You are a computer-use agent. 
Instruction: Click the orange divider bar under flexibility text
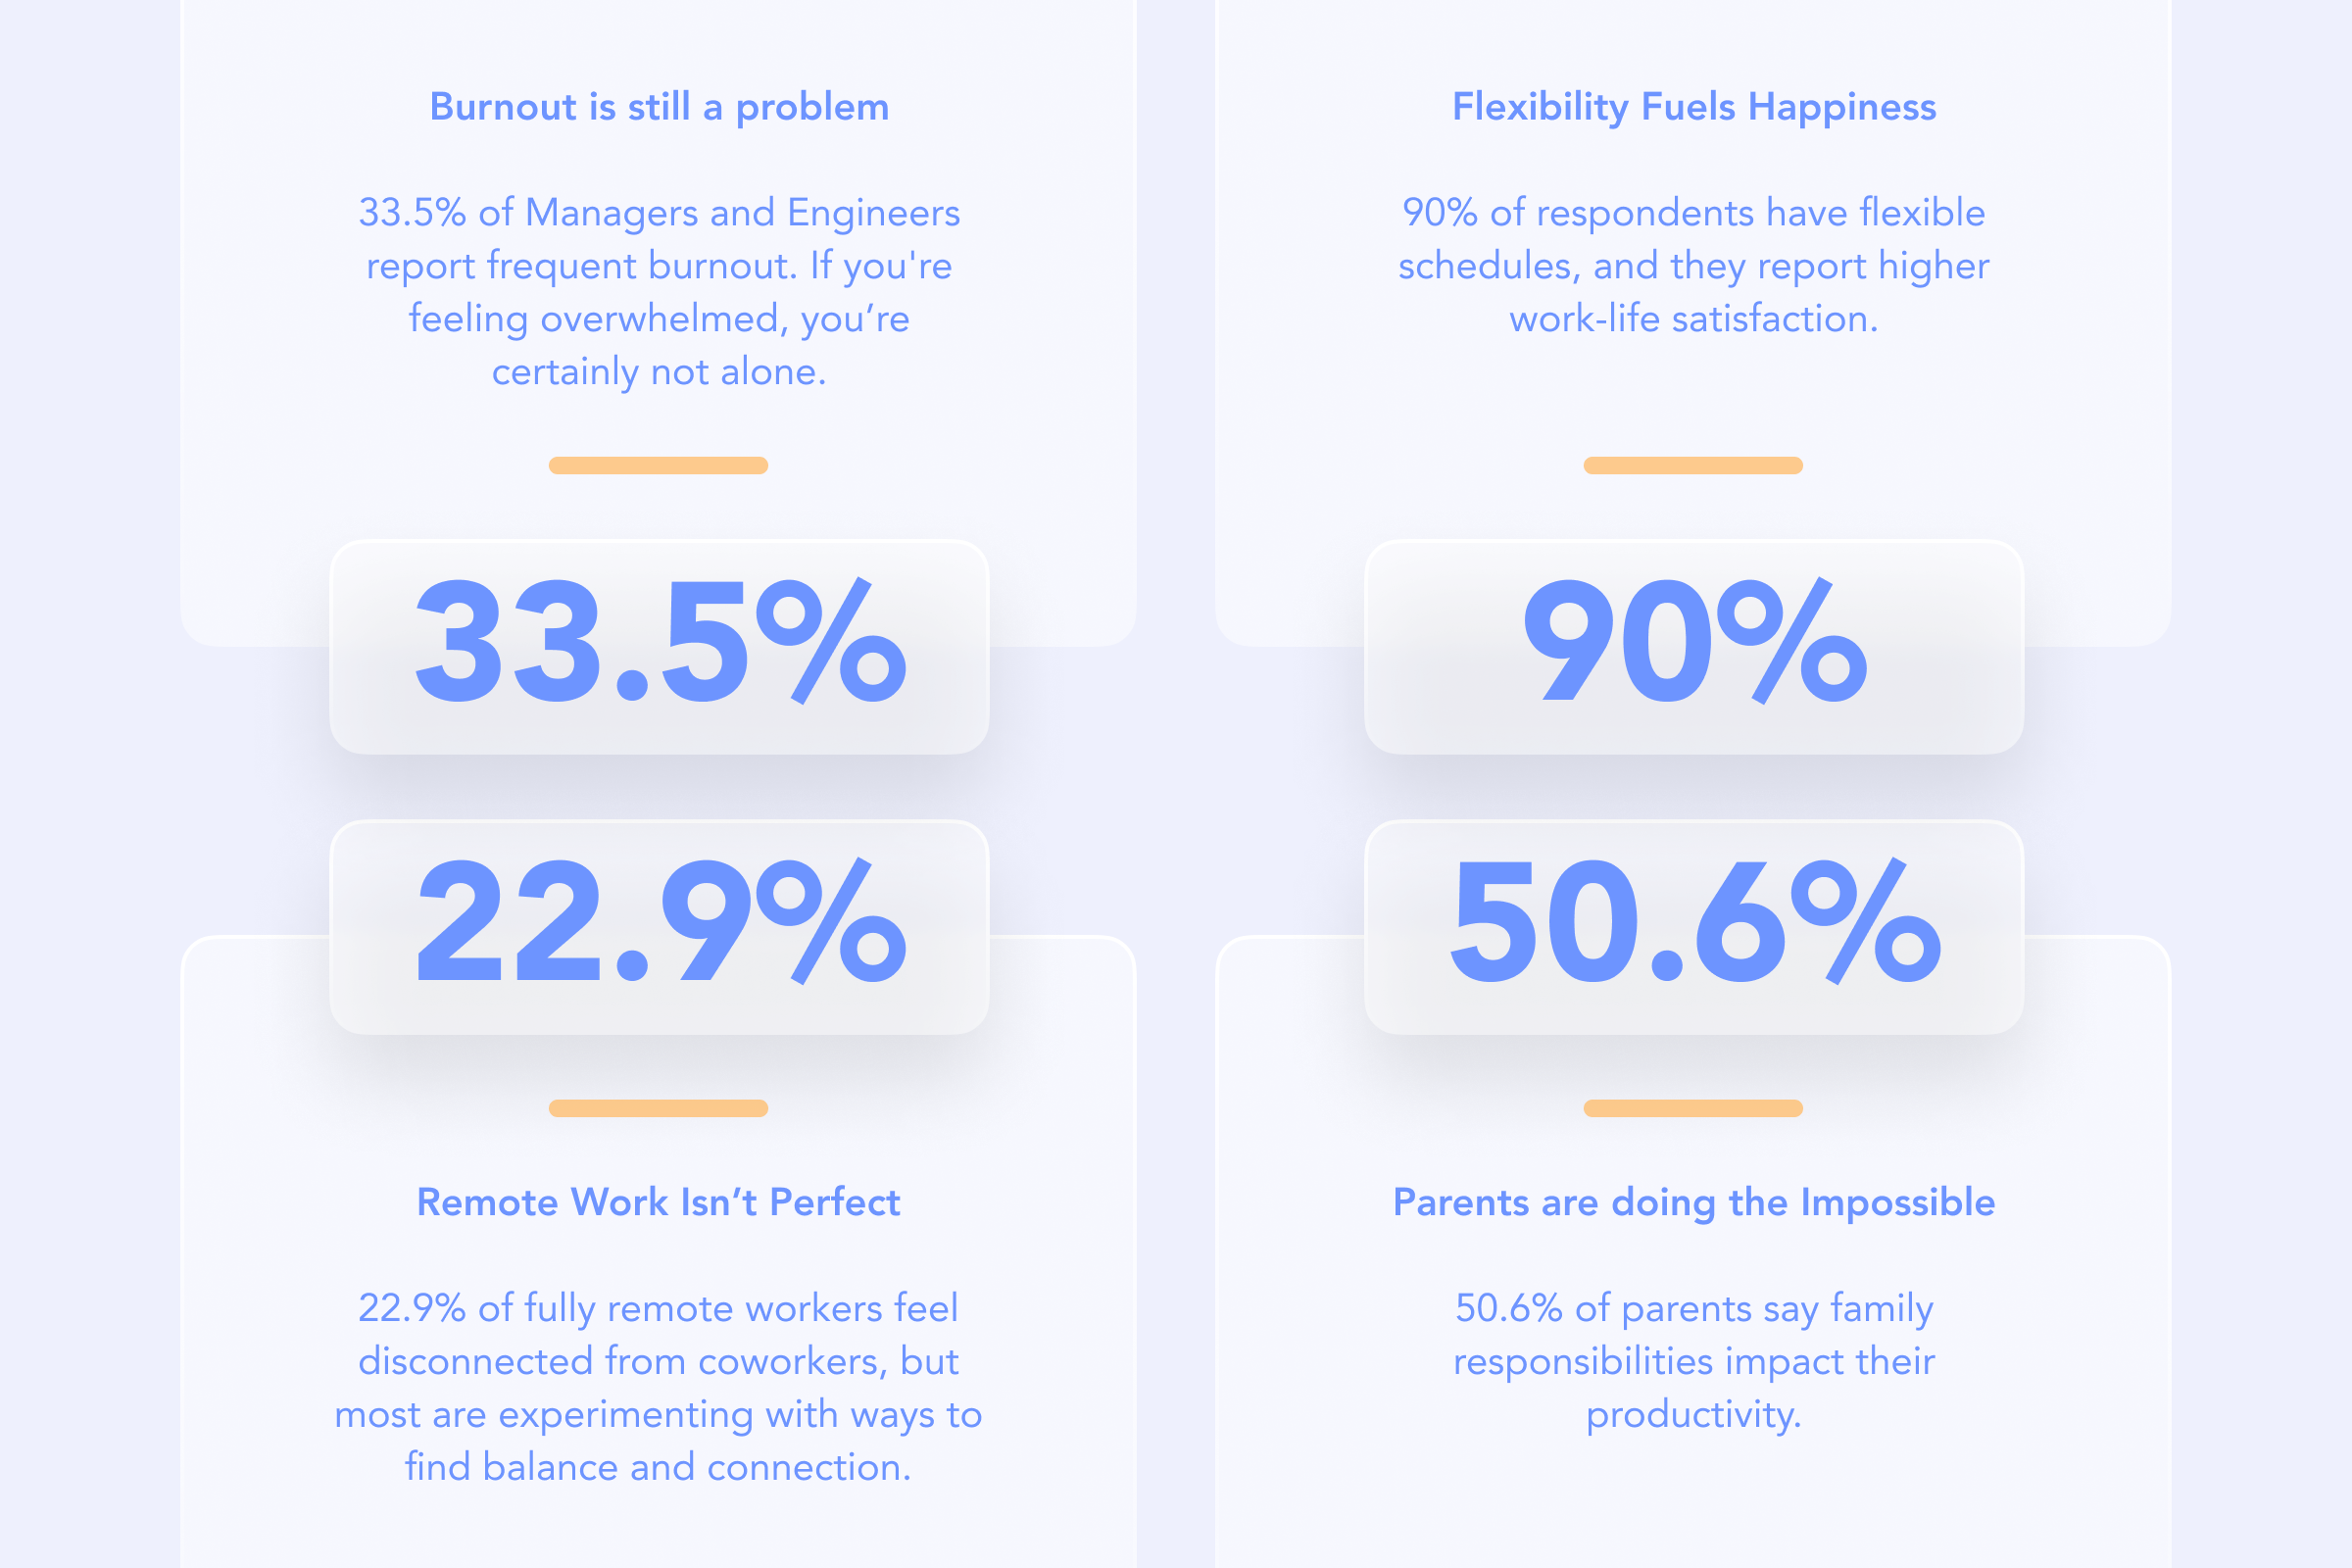tap(1693, 465)
